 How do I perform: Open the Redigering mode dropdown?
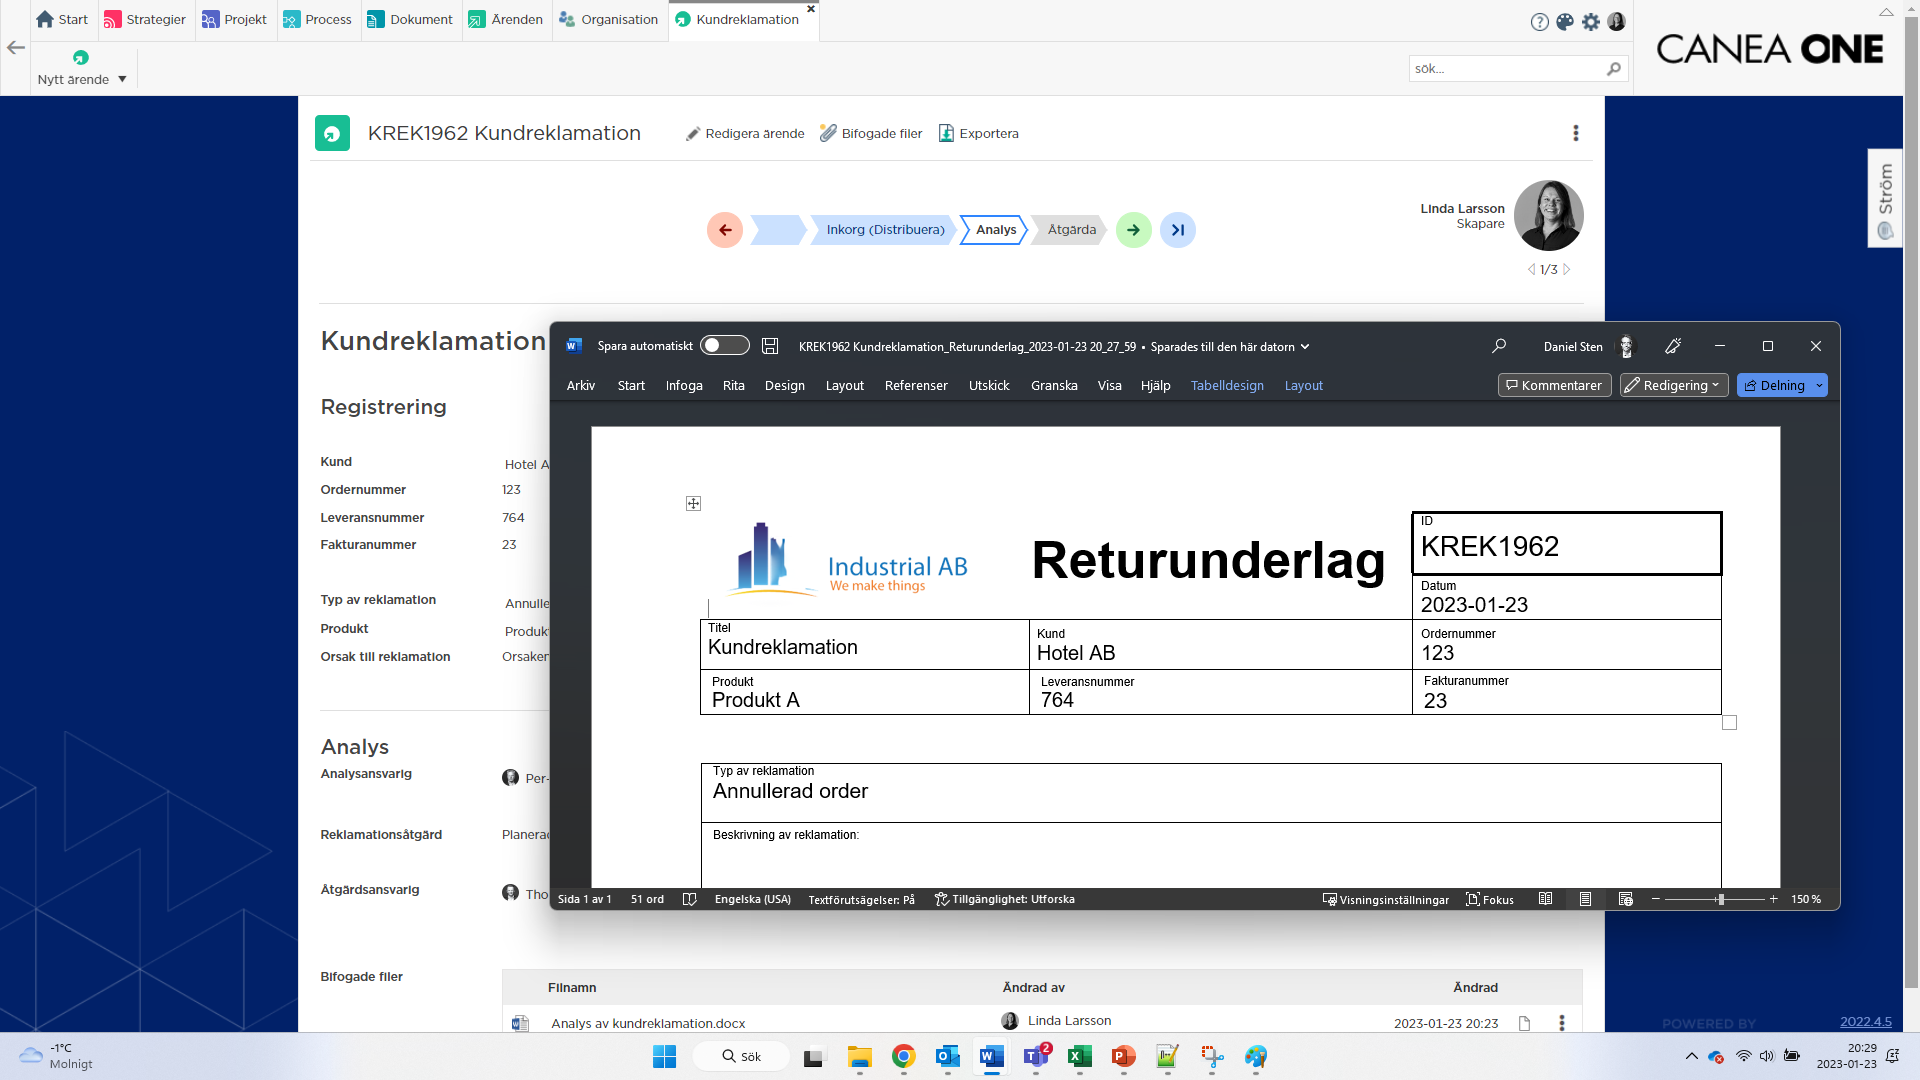click(1674, 385)
